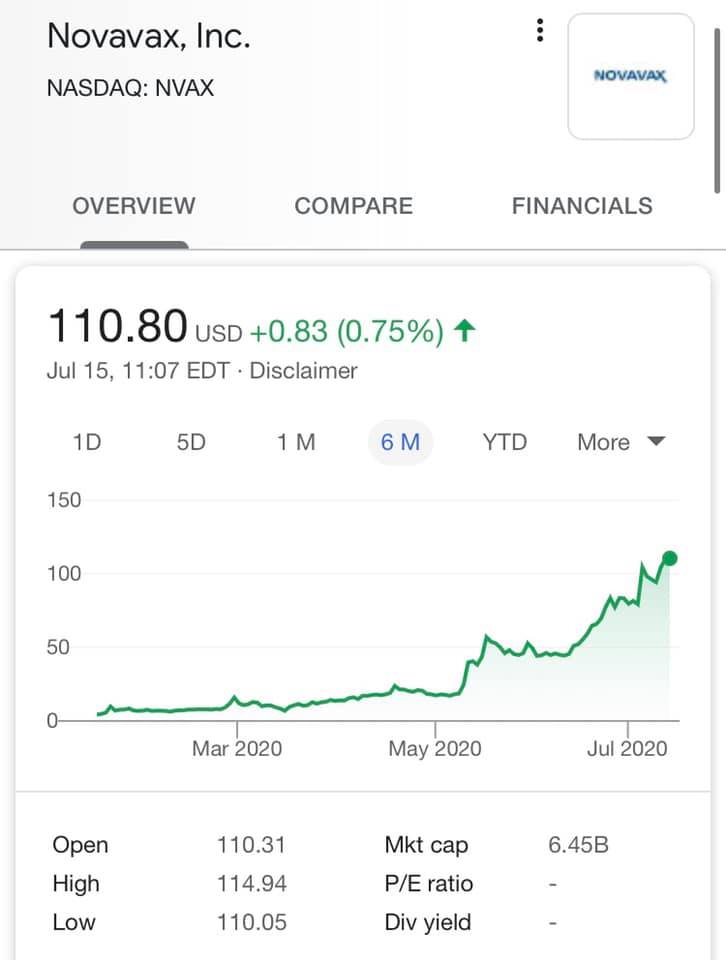Select the 5D chart range

[x=191, y=442]
